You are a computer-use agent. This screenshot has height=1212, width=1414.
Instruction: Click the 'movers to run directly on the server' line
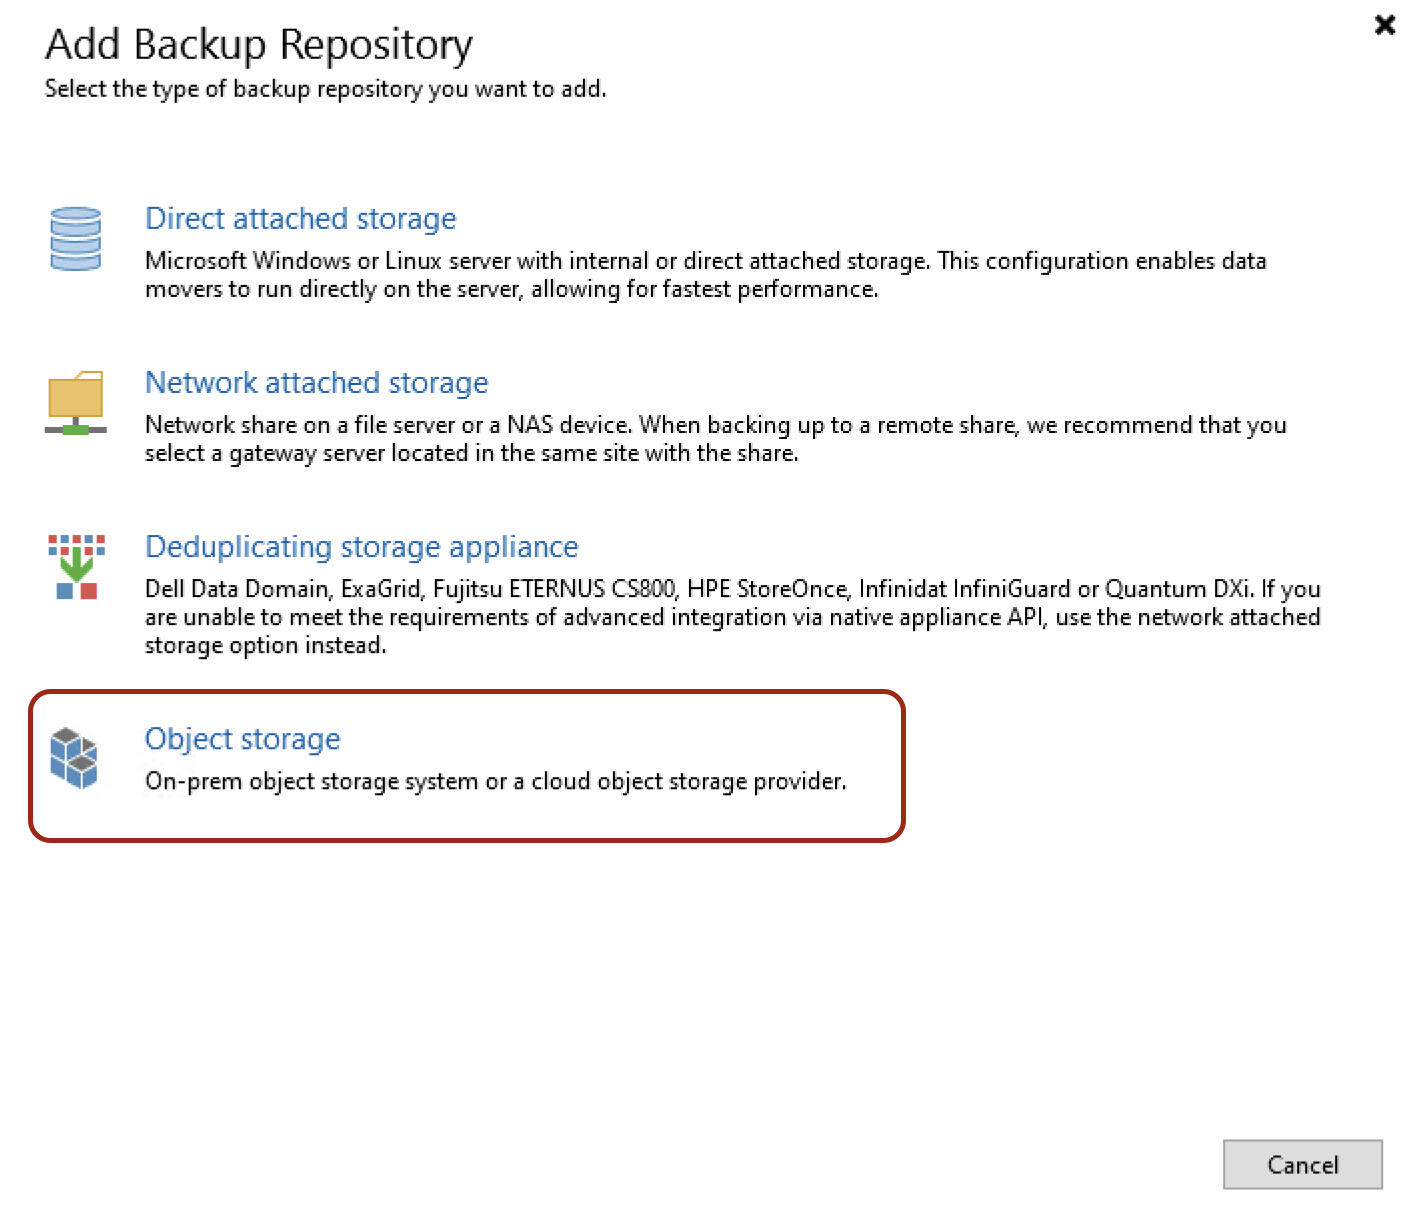(x=511, y=290)
